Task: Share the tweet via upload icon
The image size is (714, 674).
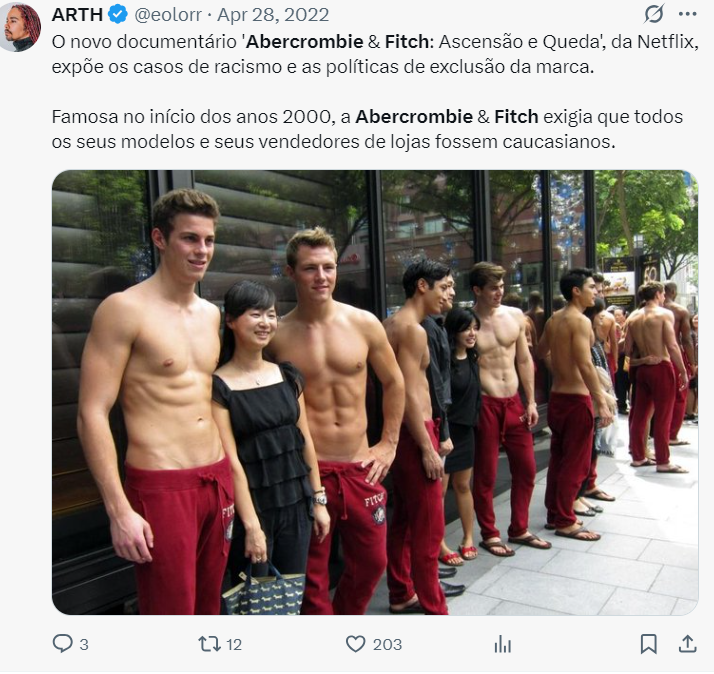Action: (x=688, y=644)
